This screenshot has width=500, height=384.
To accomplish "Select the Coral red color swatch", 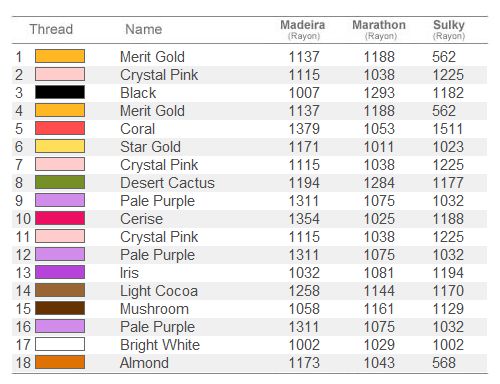I will pyautogui.click(x=60, y=128).
